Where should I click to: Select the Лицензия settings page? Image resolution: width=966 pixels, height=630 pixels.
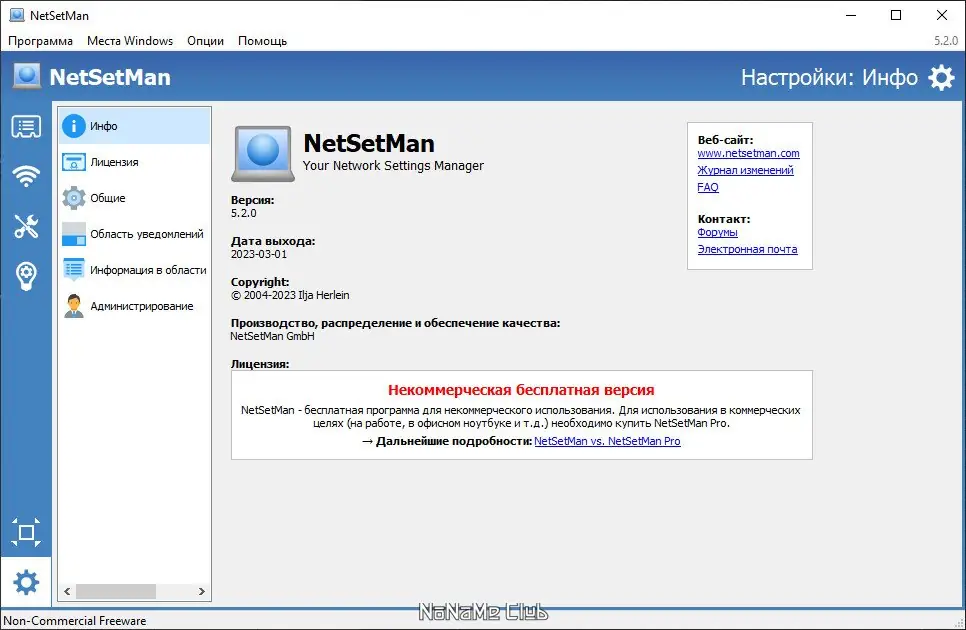(135, 162)
